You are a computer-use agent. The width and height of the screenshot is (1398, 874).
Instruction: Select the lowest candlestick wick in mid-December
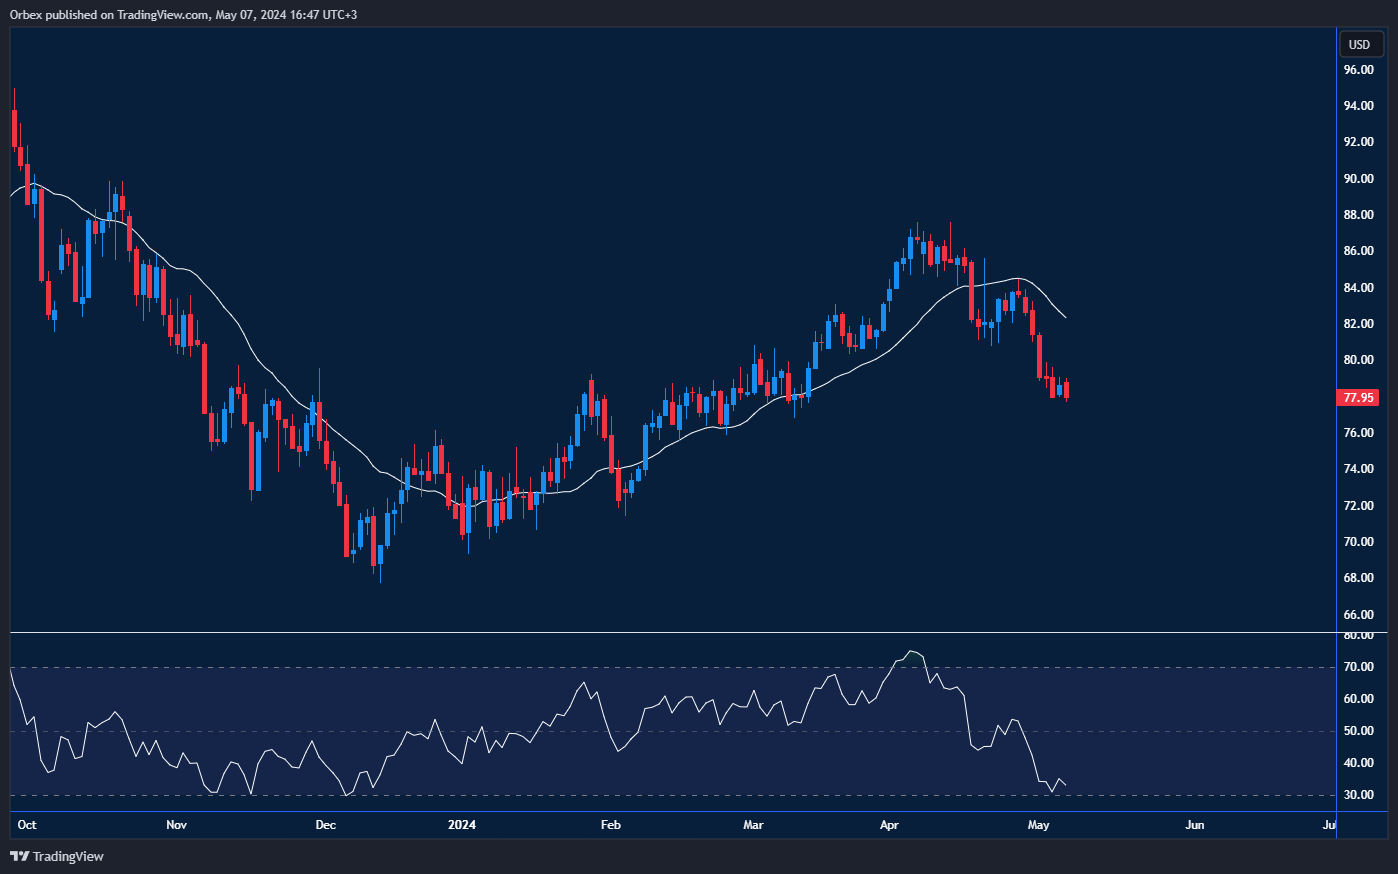[380, 578]
